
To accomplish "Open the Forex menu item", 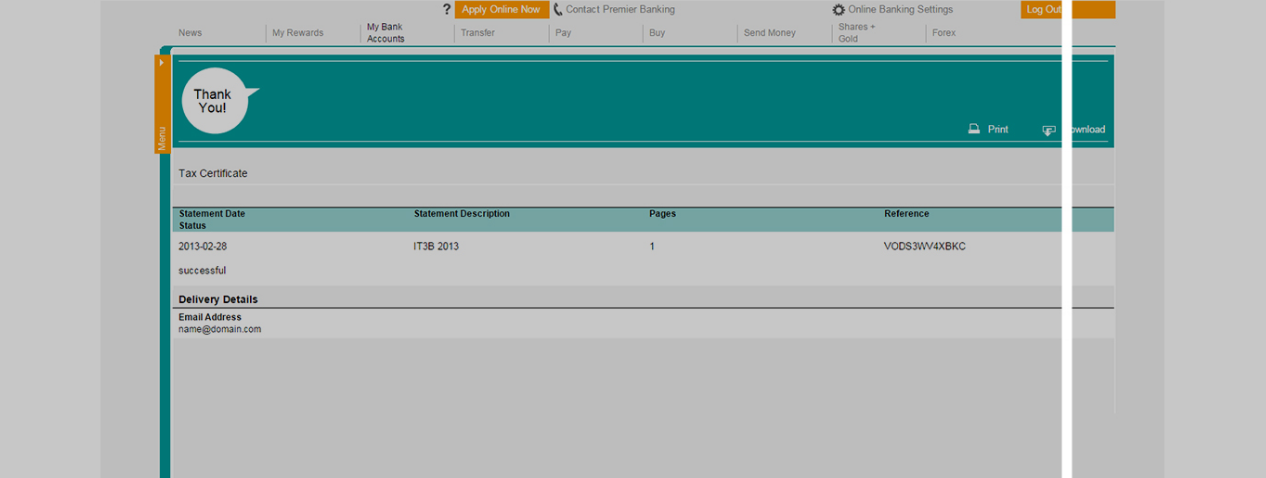I will [x=944, y=33].
